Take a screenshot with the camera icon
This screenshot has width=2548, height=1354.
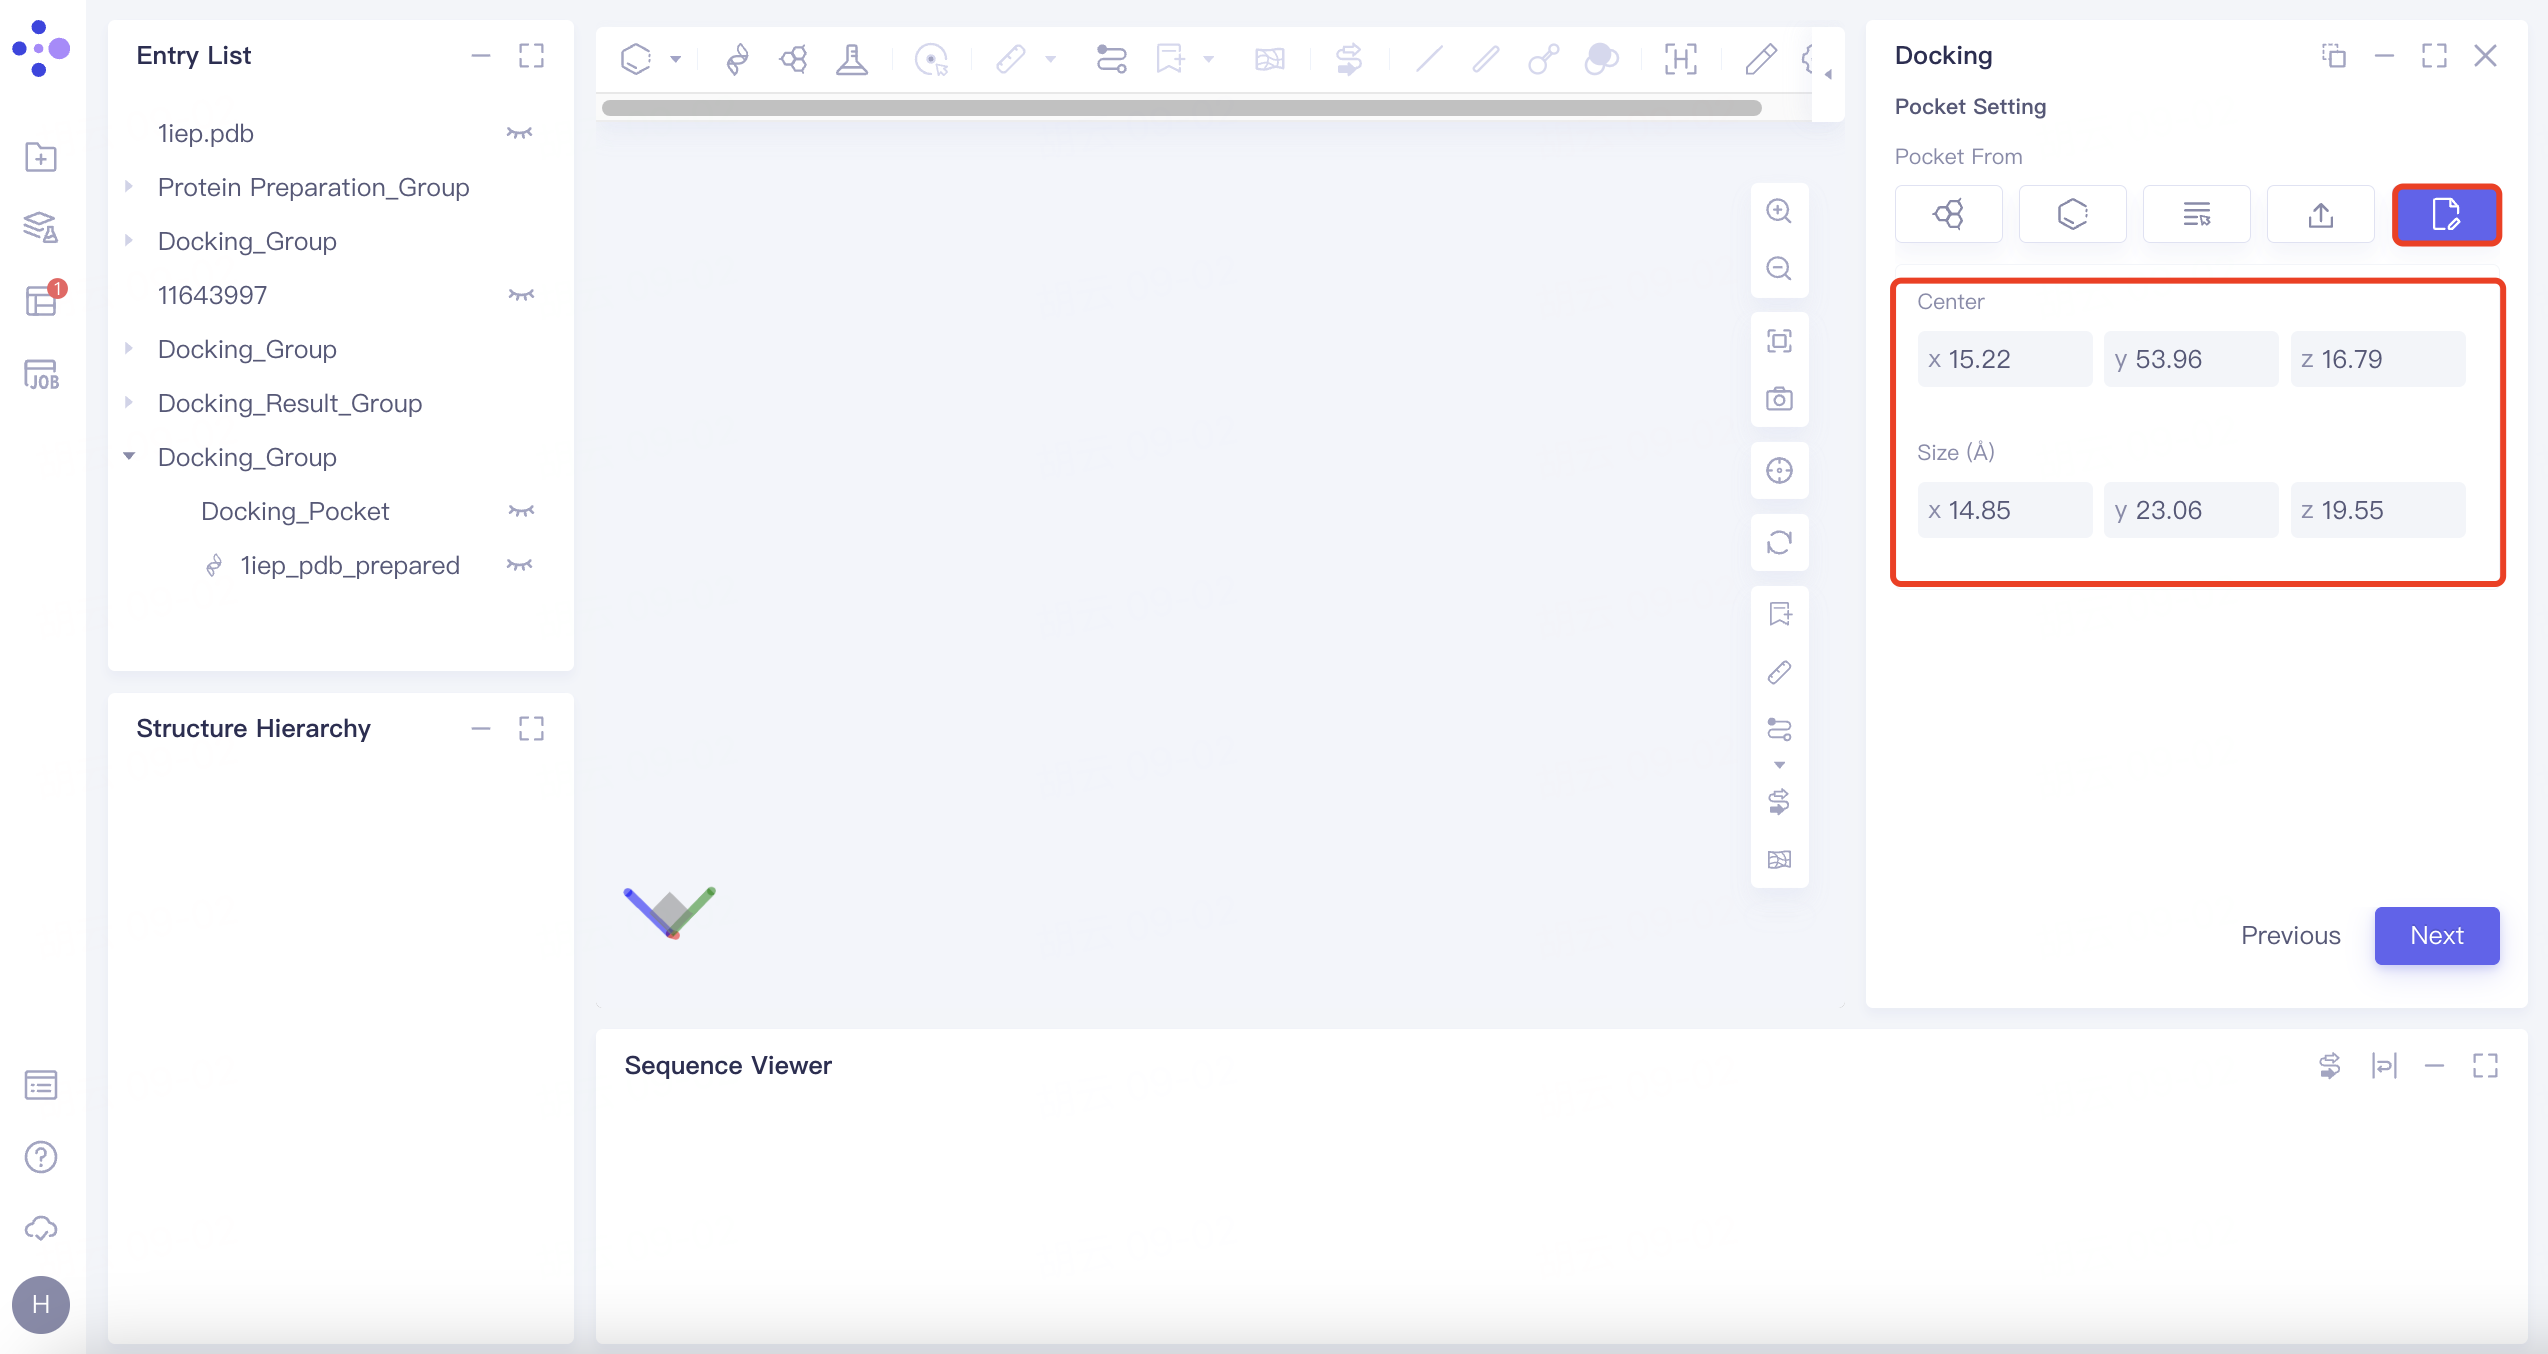(x=1779, y=398)
